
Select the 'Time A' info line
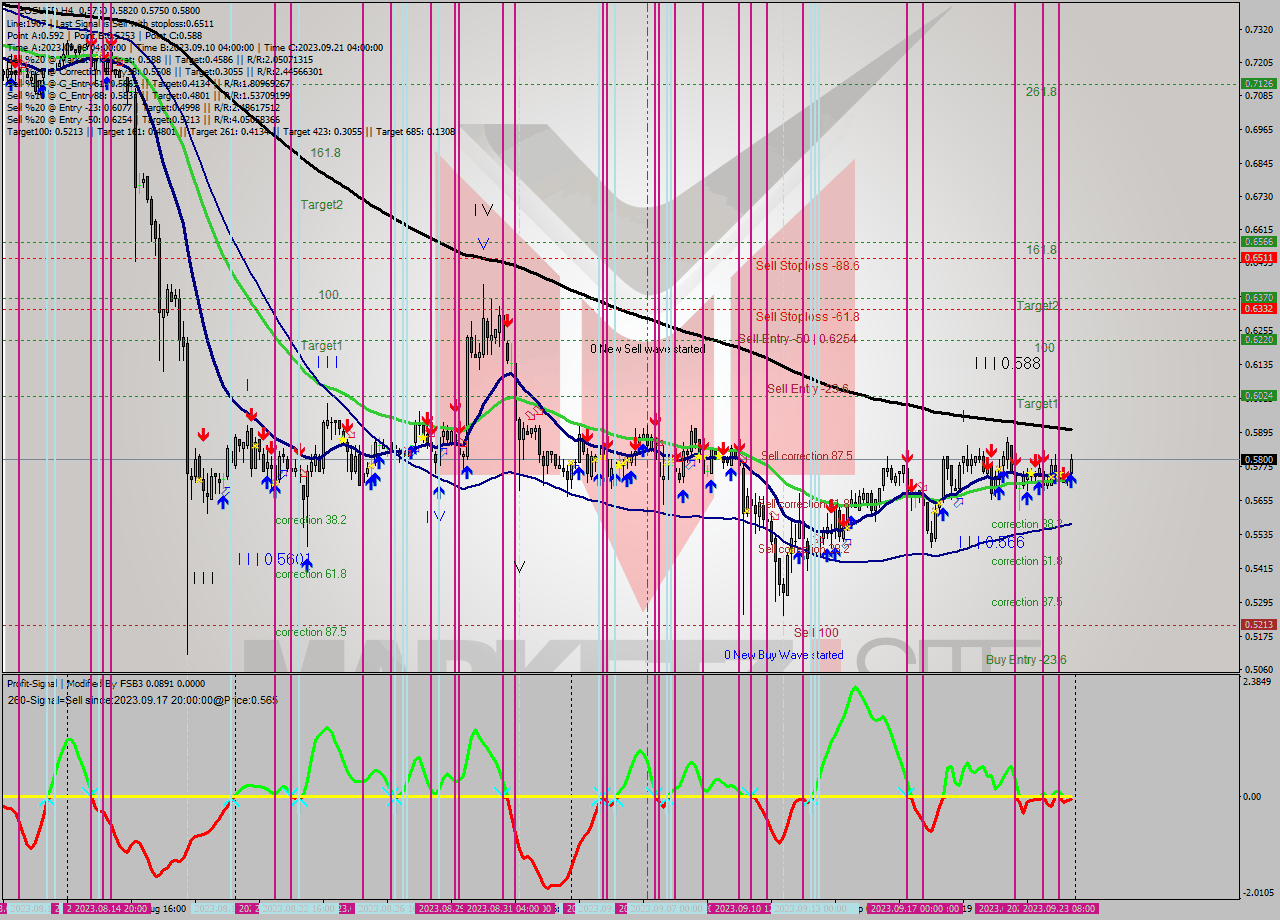tap(194, 47)
